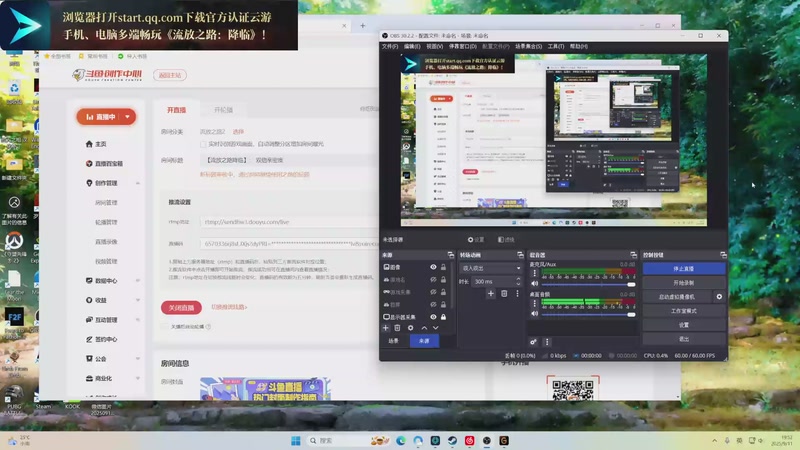Open 主页 home in Douyu sidebar
The height and width of the screenshot is (450, 800).
point(96,144)
